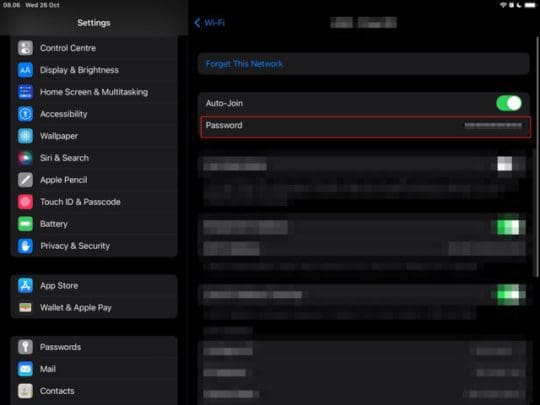Open Home Screen & Multitasking settings
This screenshot has width=540, height=405.
[x=94, y=92]
